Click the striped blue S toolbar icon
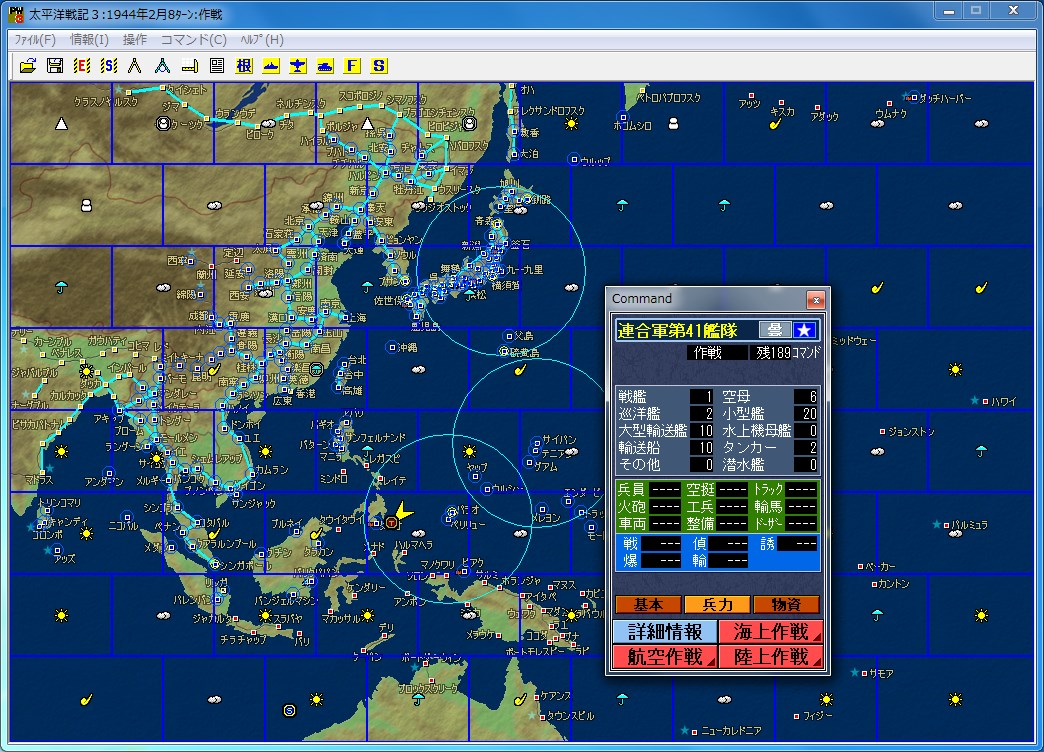Viewport: 1044px width, 752px height. click(109, 65)
